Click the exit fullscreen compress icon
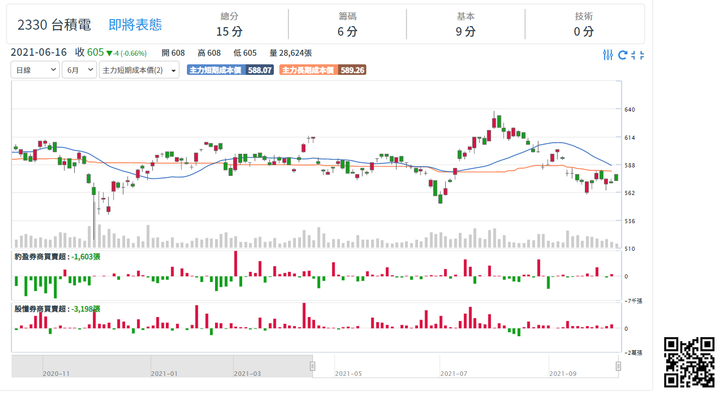Screen dimensions: 720x398 pos(637,55)
